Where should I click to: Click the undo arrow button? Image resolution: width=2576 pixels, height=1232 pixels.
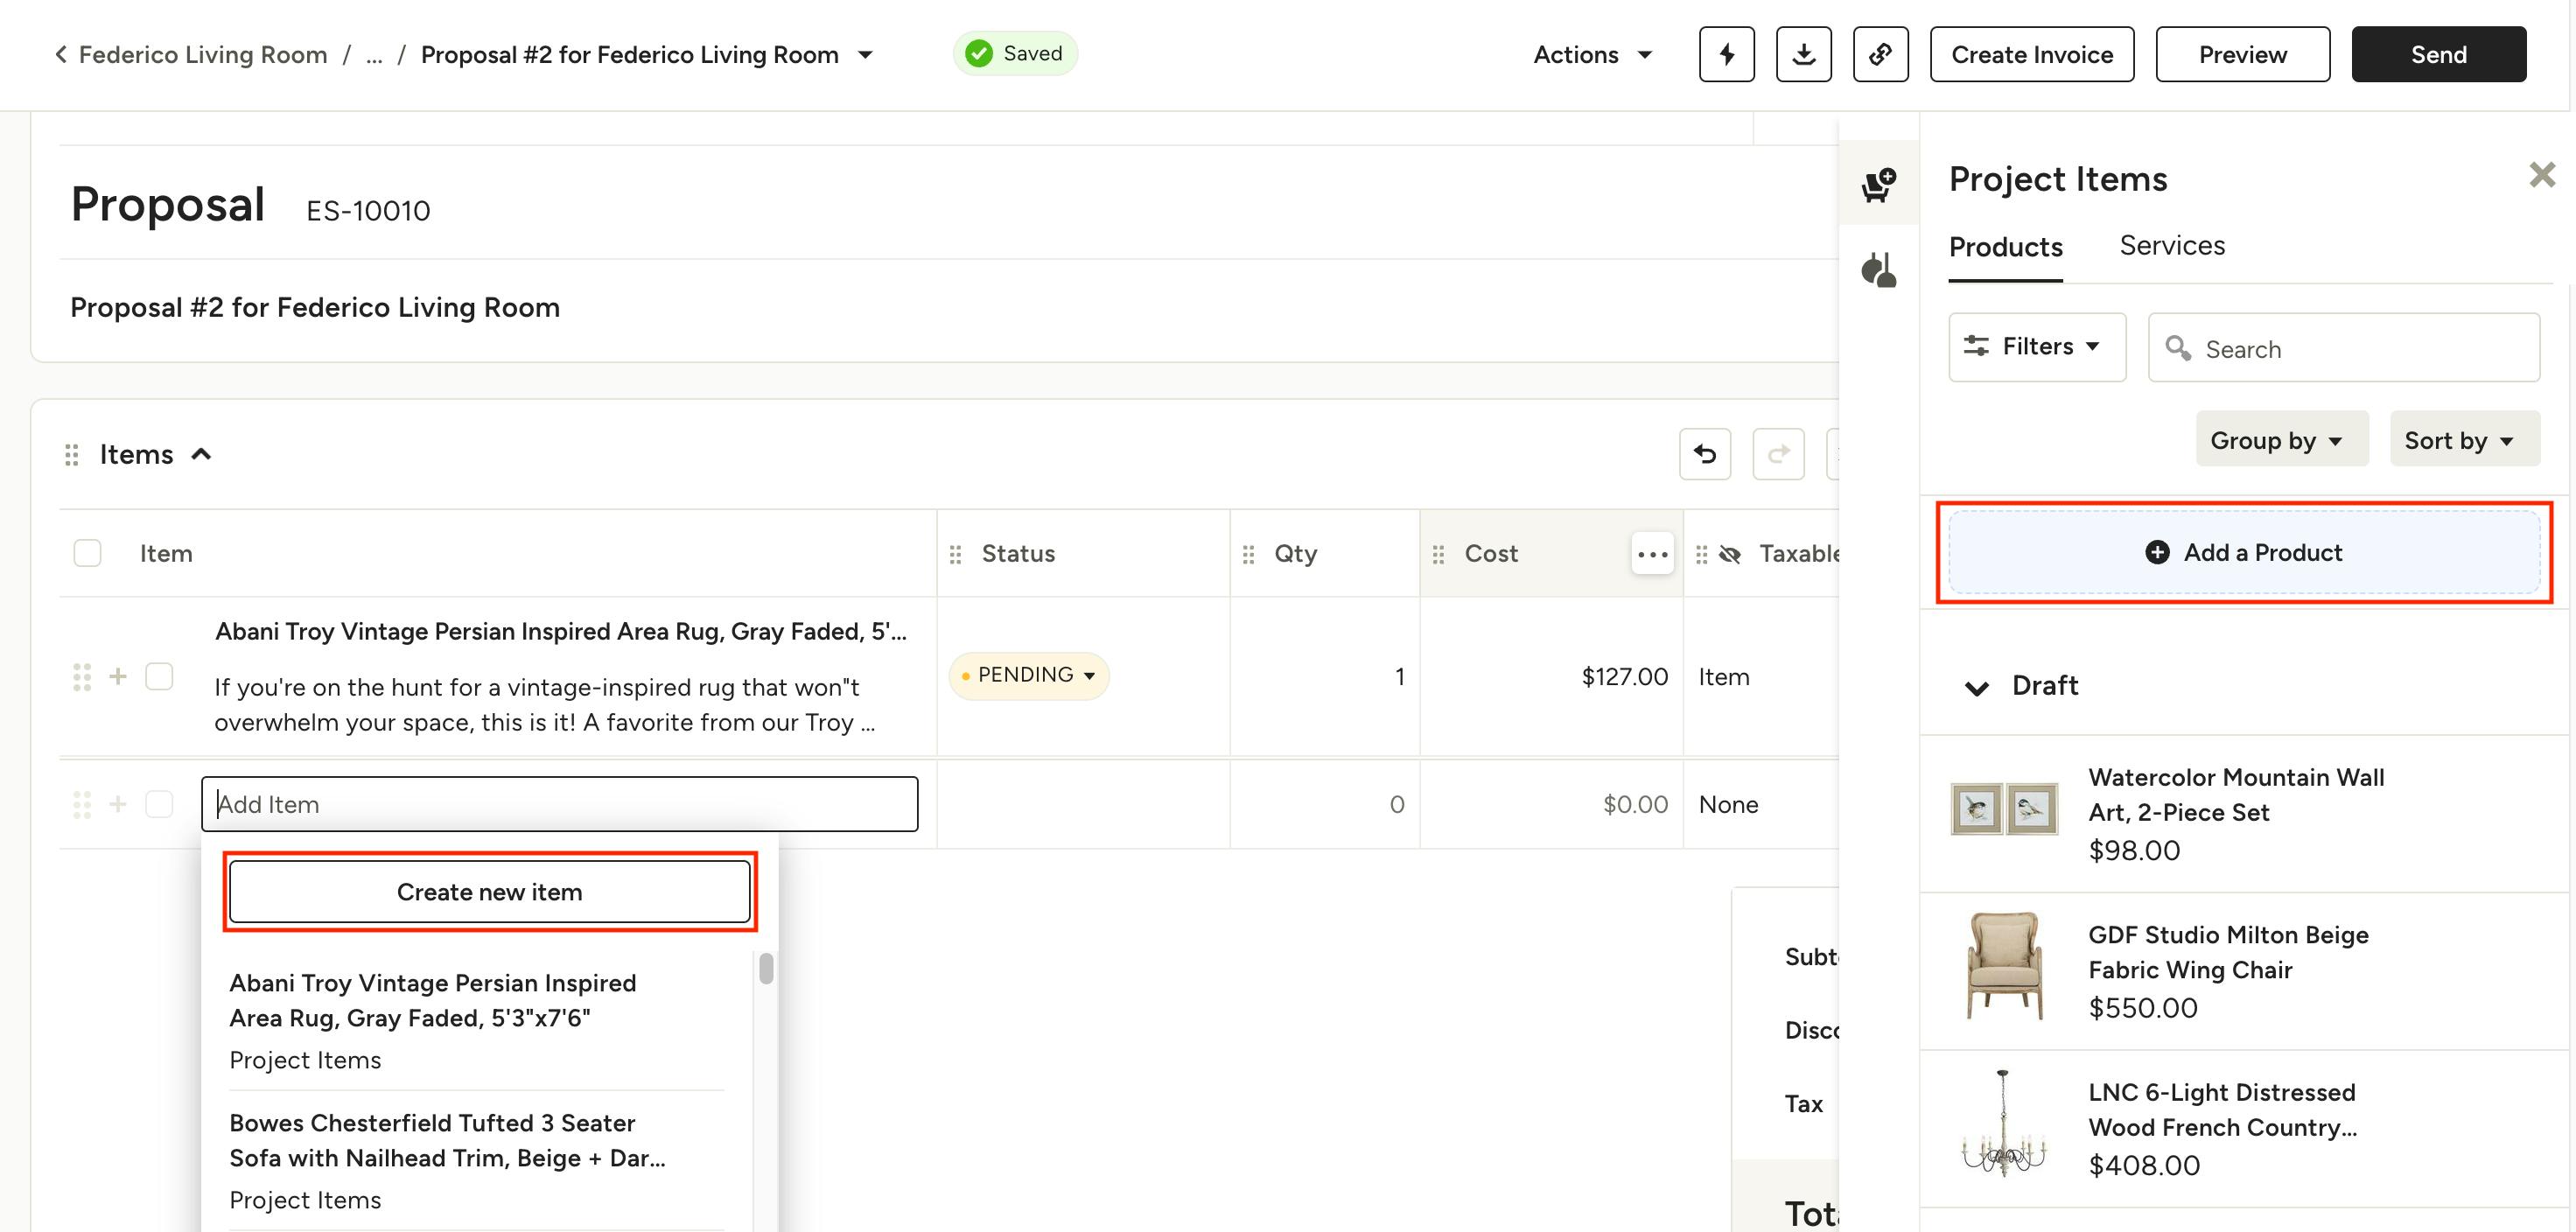point(1705,454)
